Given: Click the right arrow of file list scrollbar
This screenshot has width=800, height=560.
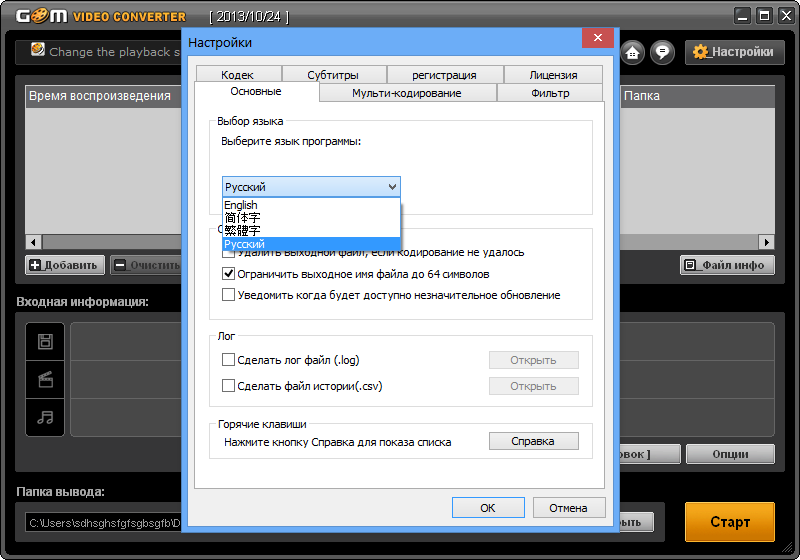Looking at the screenshot, I should coord(766,242).
